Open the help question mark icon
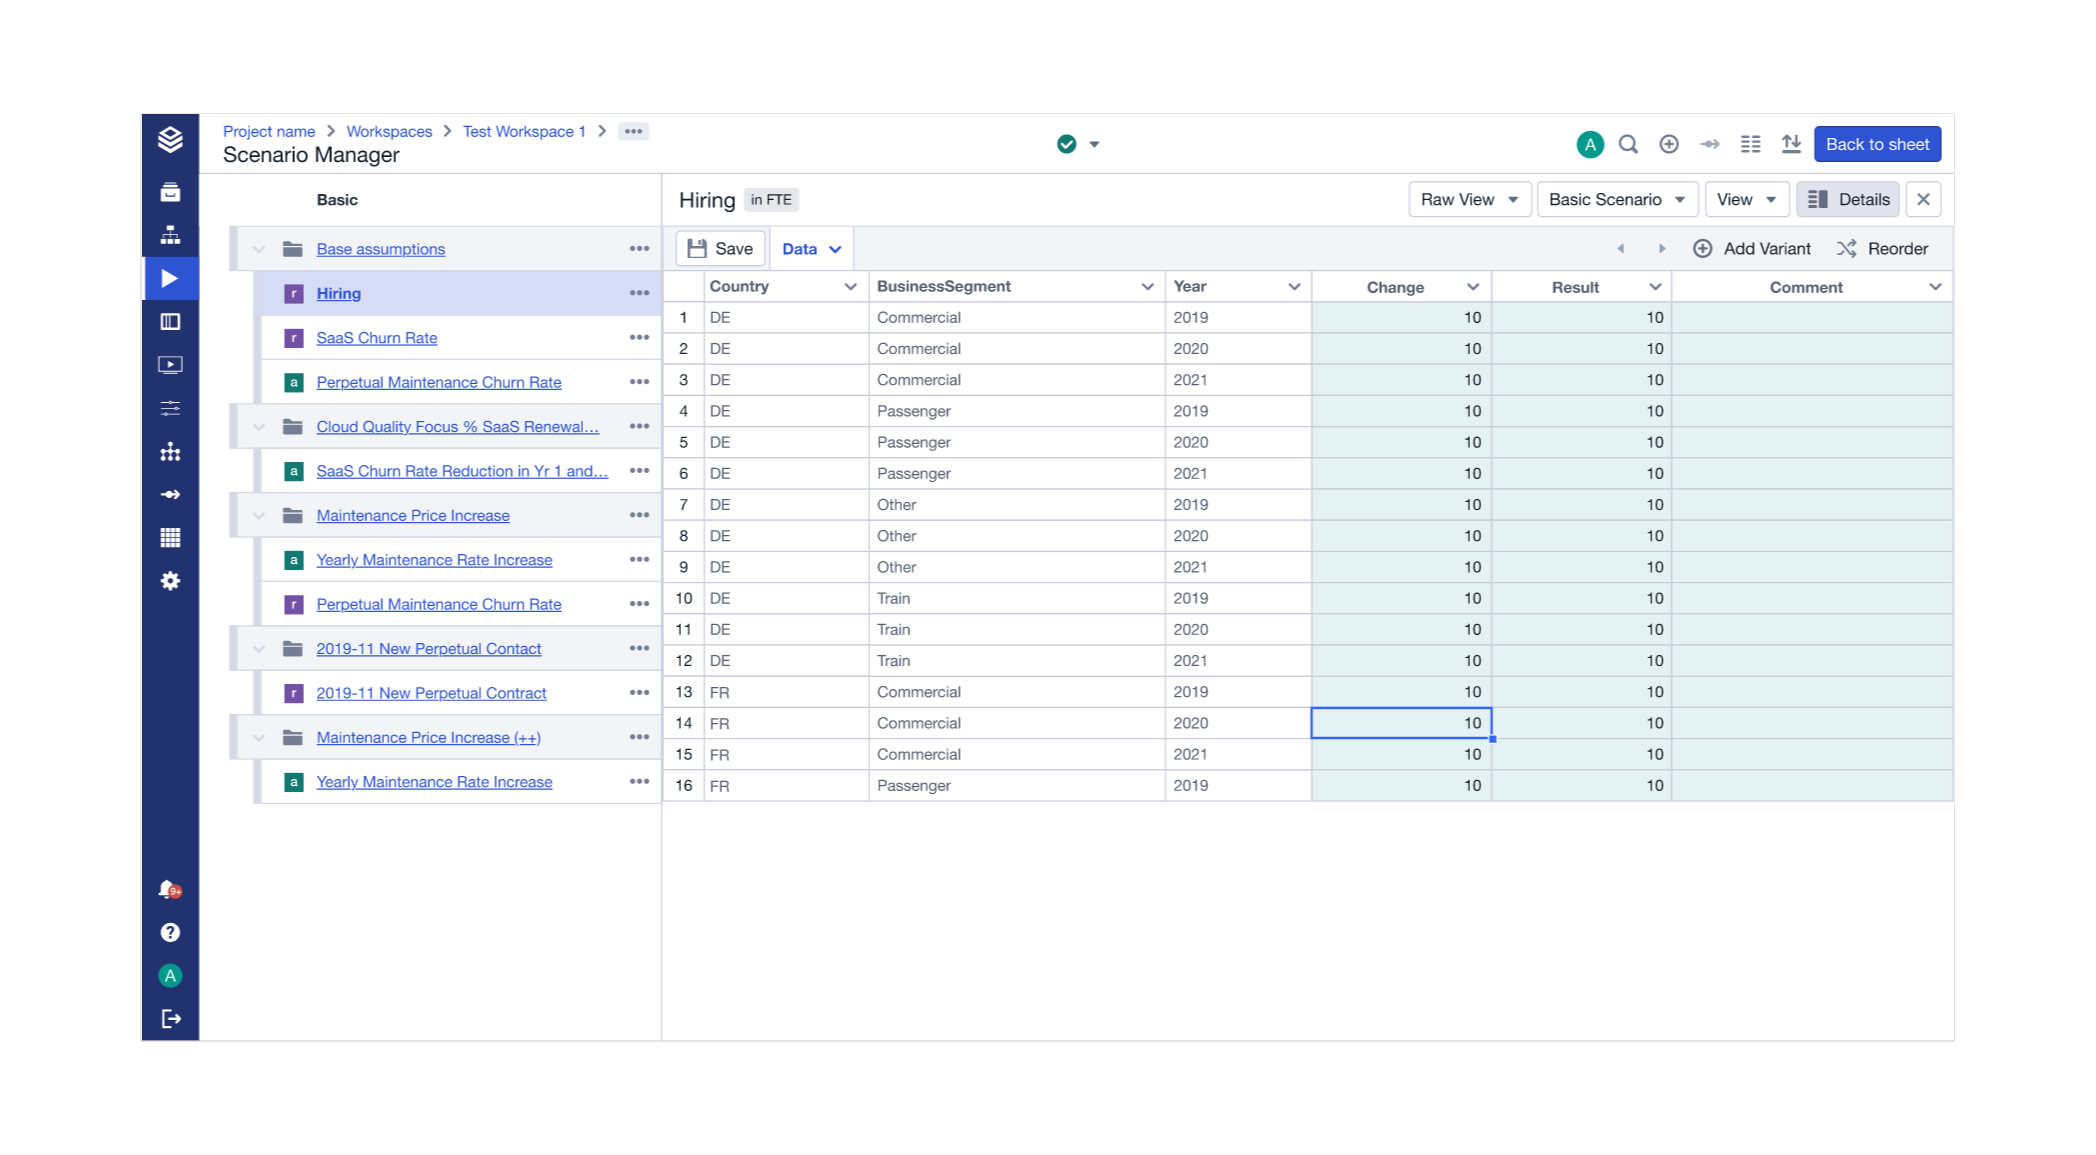This screenshot has height=1155, width=2096. (170, 932)
